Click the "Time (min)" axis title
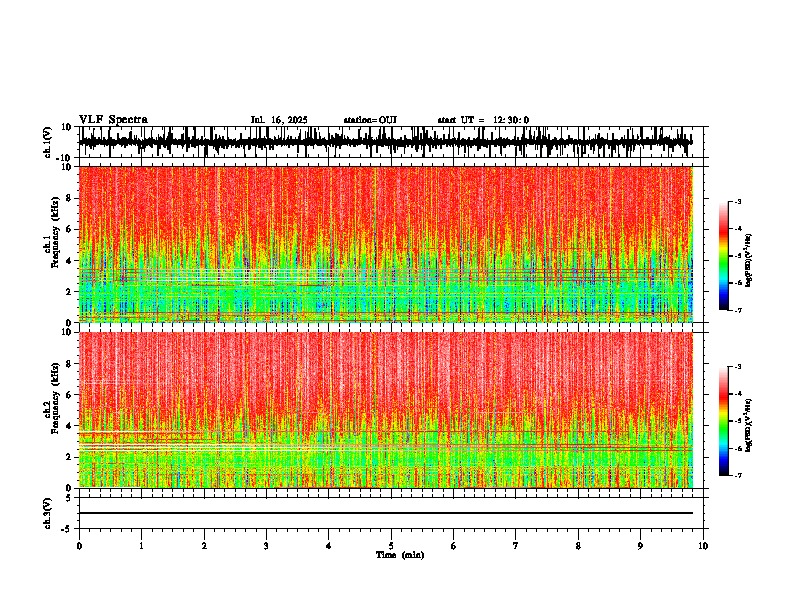792x612 pixels. (400, 555)
